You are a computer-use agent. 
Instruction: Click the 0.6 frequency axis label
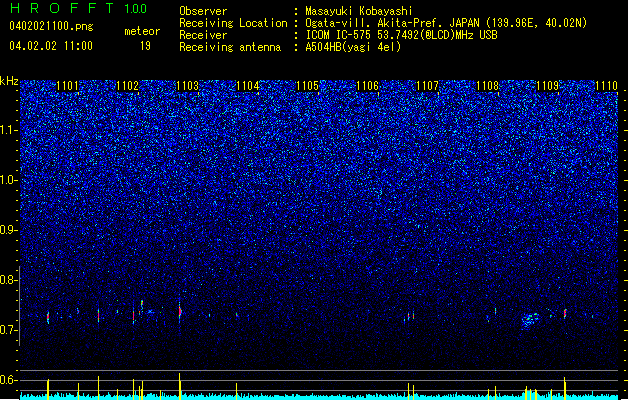[x=9, y=380]
